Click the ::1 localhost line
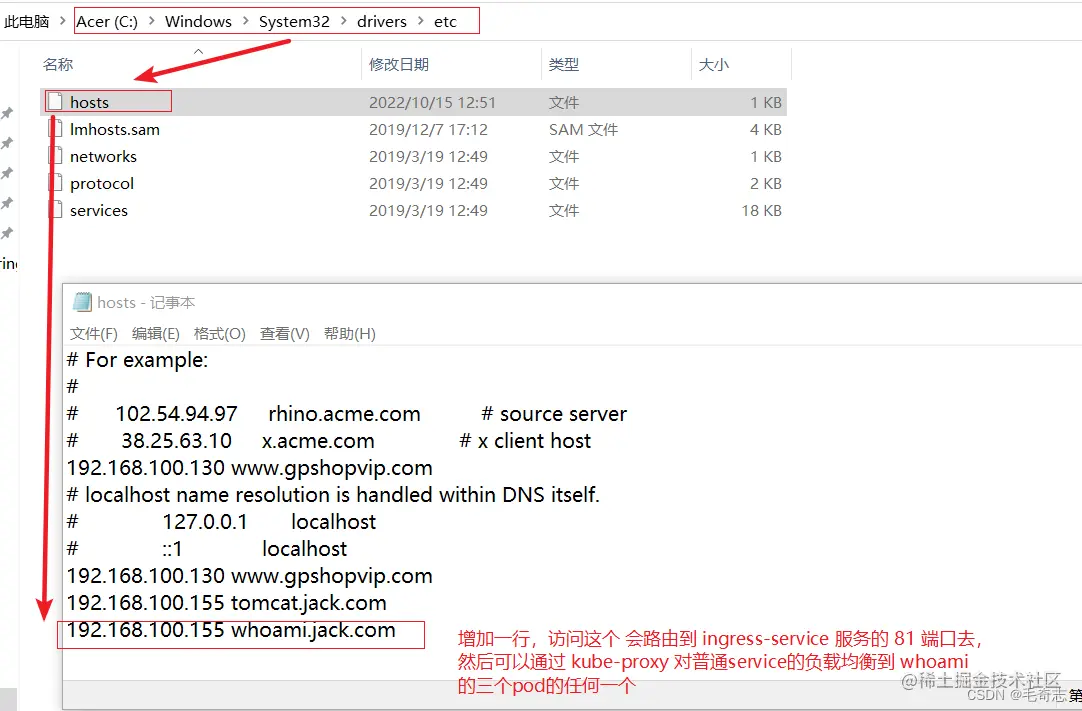The image size is (1082, 711). 207,549
